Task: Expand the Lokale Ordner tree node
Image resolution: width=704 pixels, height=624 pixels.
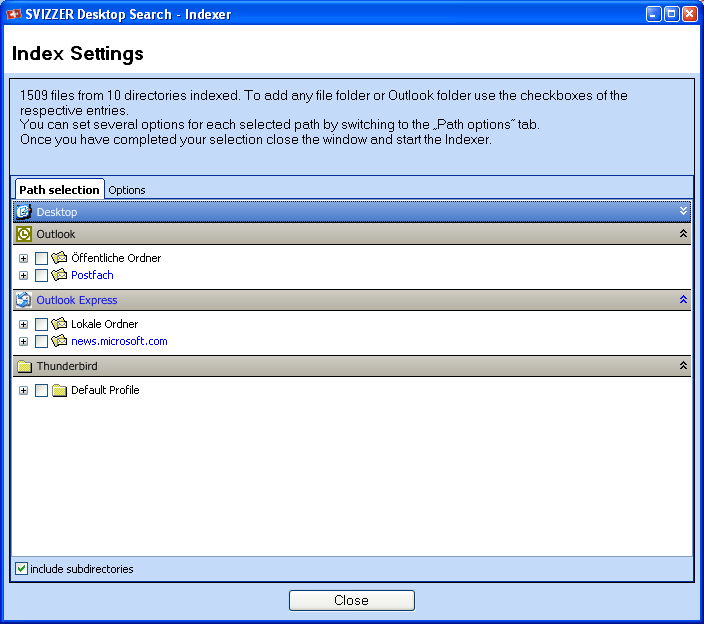Action: [23, 325]
